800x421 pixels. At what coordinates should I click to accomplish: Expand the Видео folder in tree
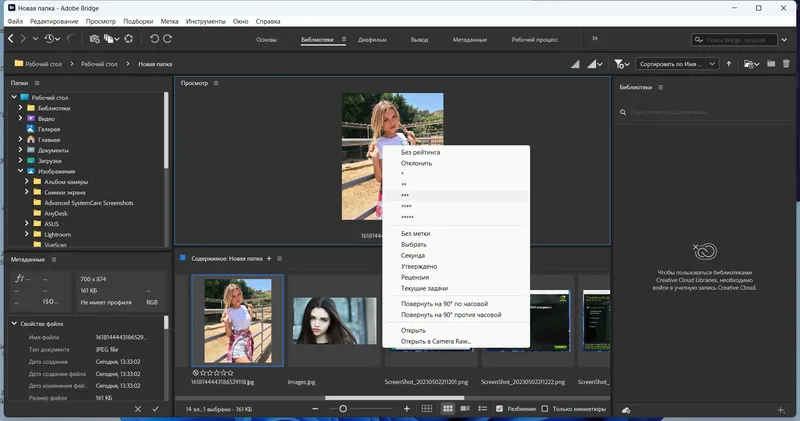[20, 119]
